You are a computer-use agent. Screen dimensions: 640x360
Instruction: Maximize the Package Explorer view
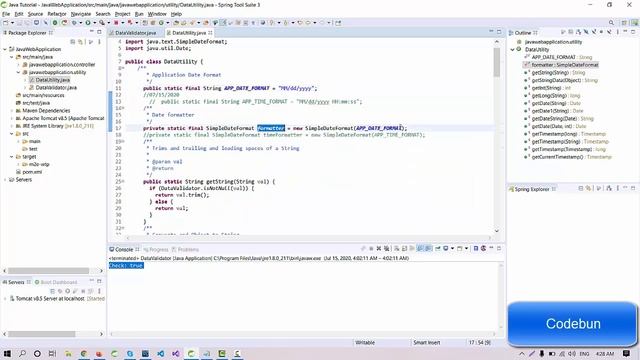pos(99,32)
